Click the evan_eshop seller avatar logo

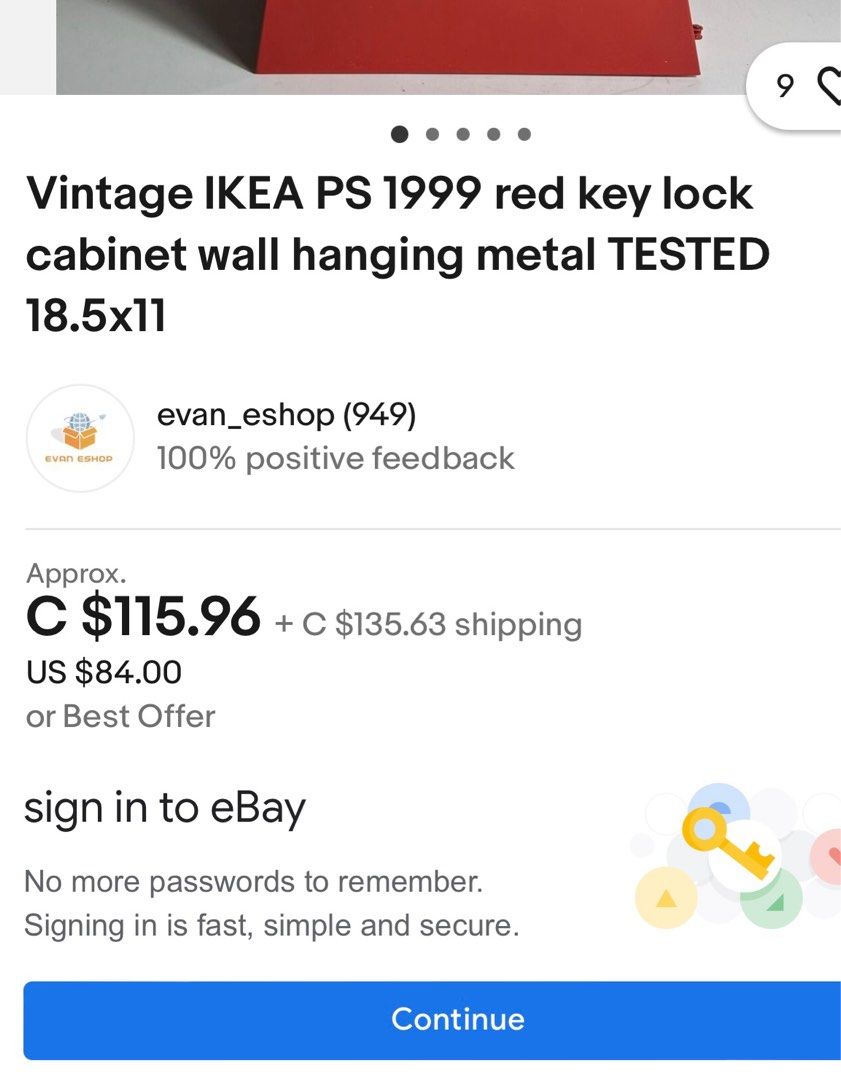(x=80, y=438)
